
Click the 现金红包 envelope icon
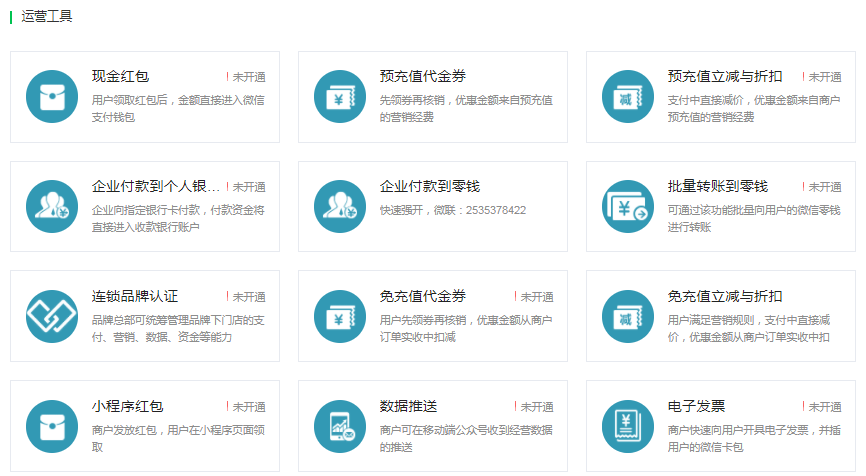coord(52,97)
